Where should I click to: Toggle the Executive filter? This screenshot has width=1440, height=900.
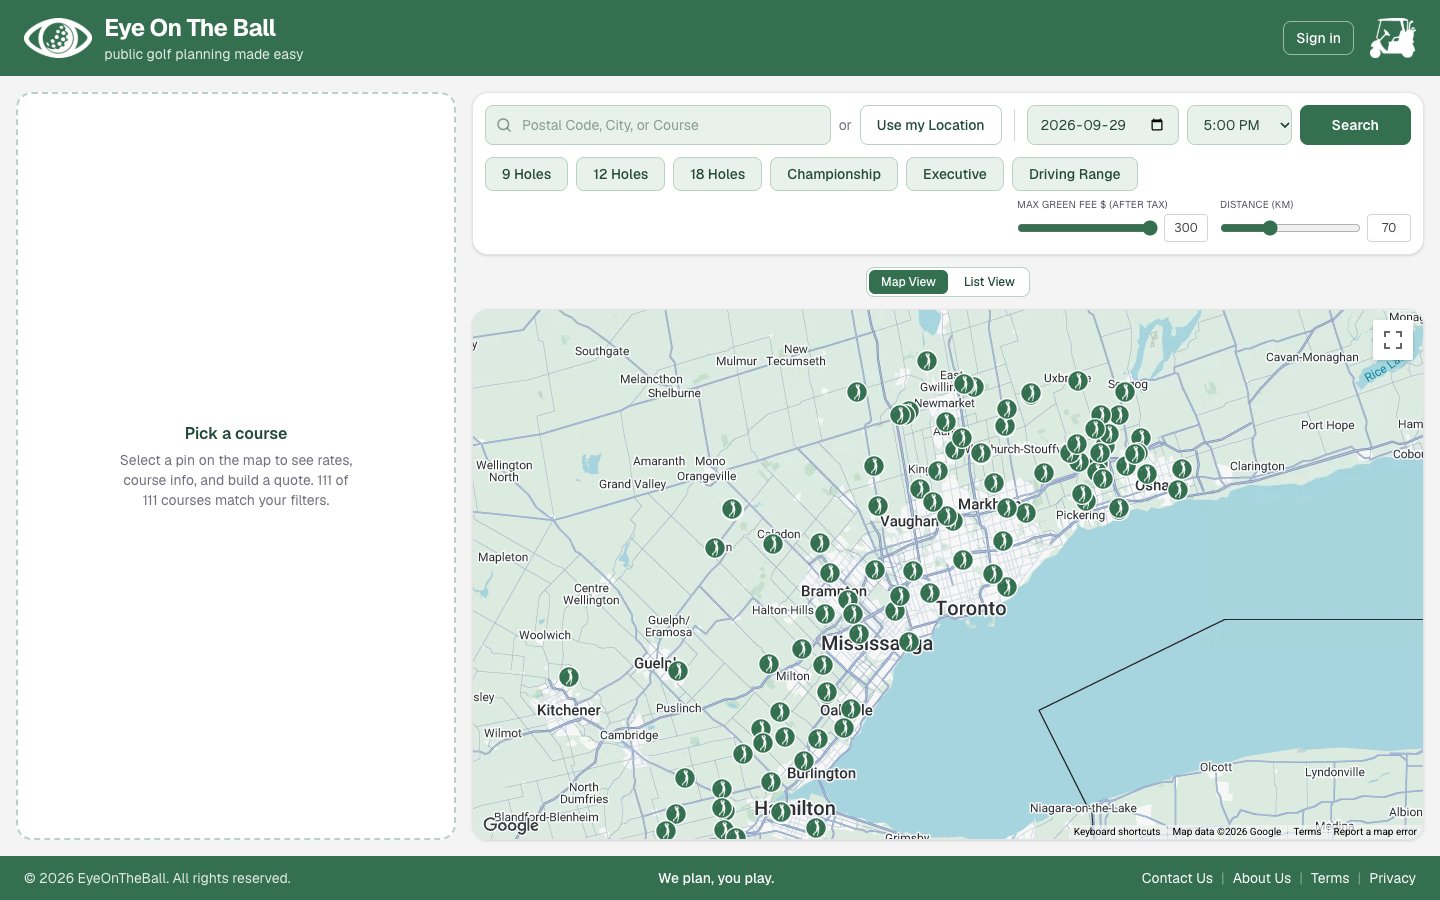[x=955, y=174]
